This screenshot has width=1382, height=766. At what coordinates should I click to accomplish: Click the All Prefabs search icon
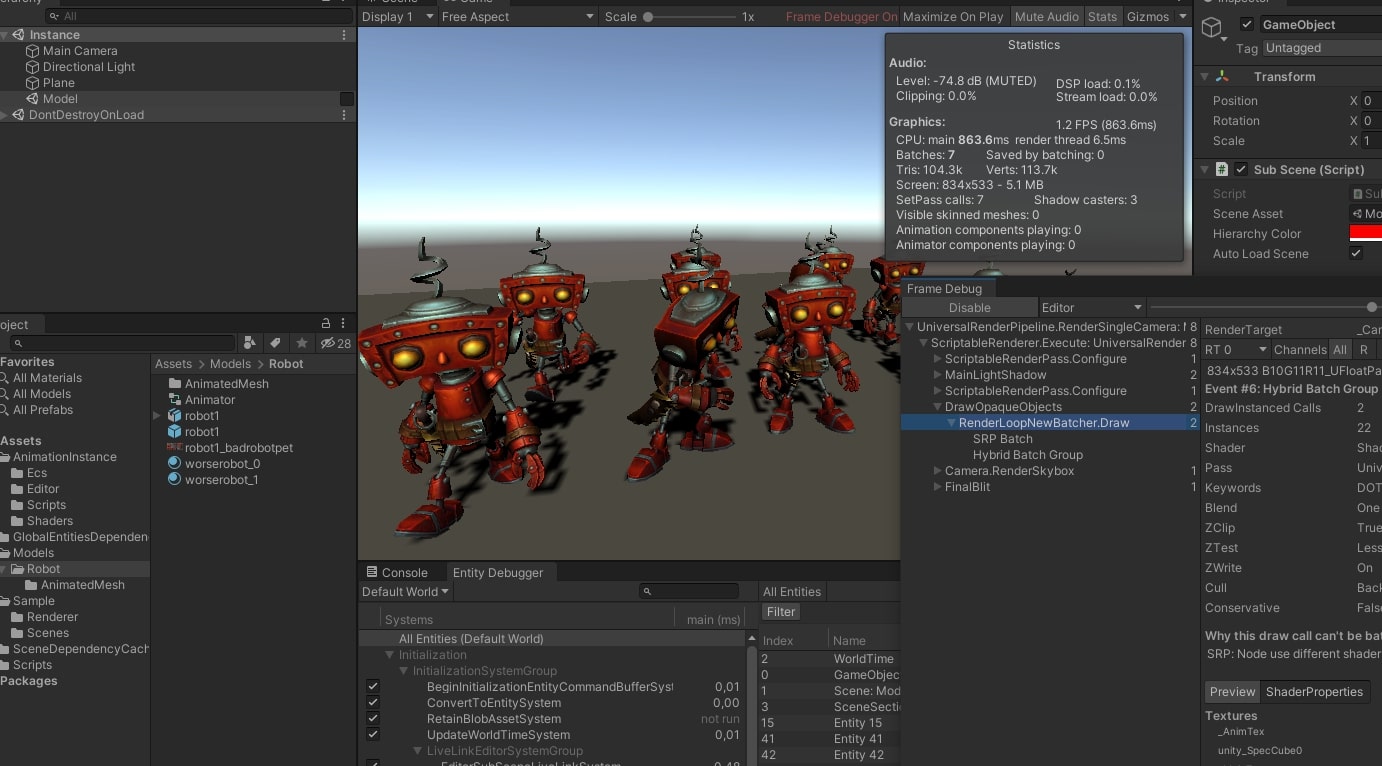tap(6, 410)
